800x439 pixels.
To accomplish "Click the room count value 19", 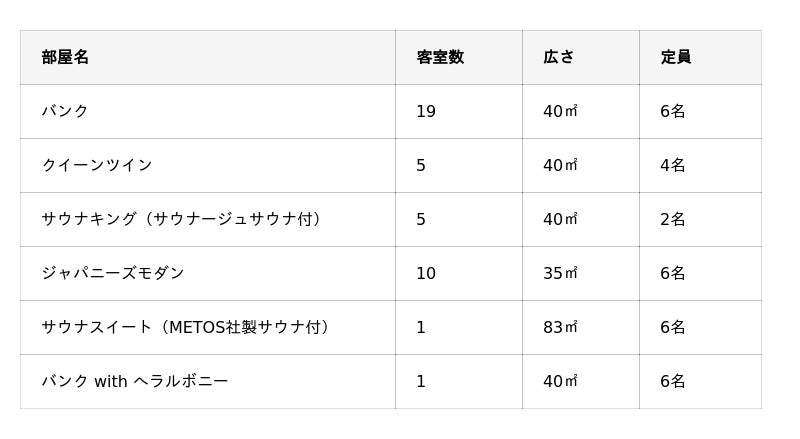I will point(425,112).
